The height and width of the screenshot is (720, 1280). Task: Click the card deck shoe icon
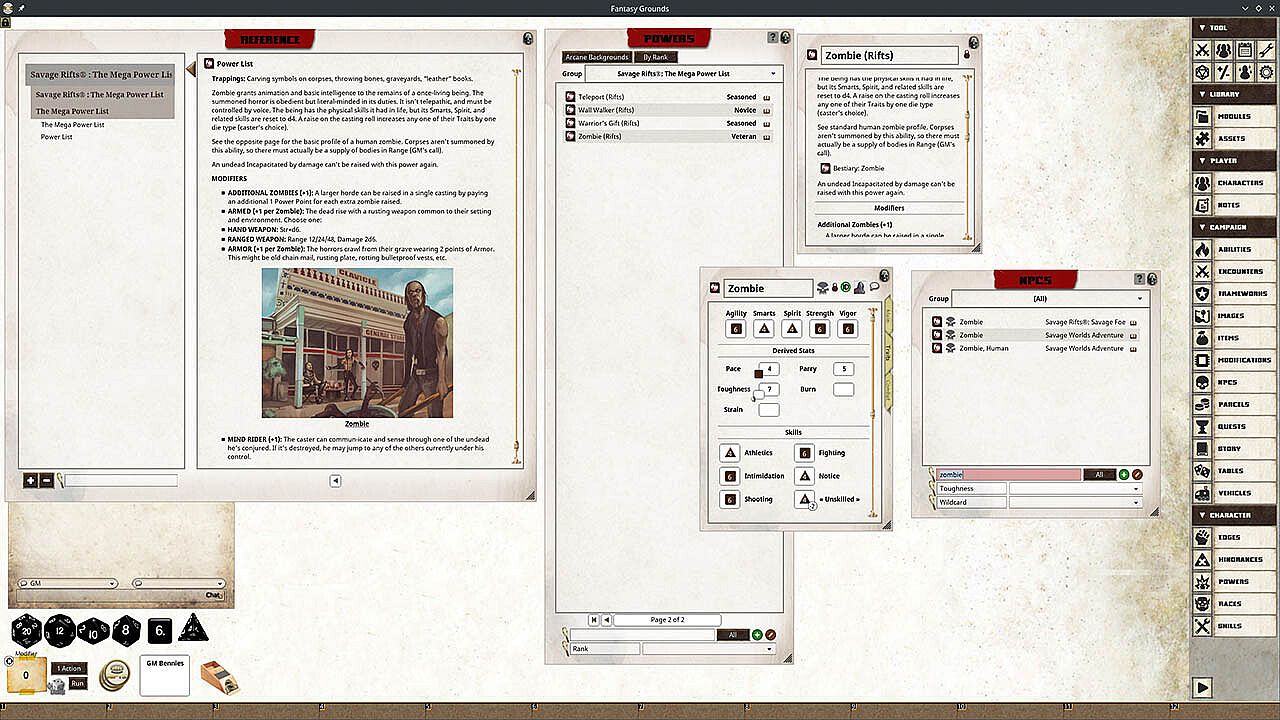point(219,677)
